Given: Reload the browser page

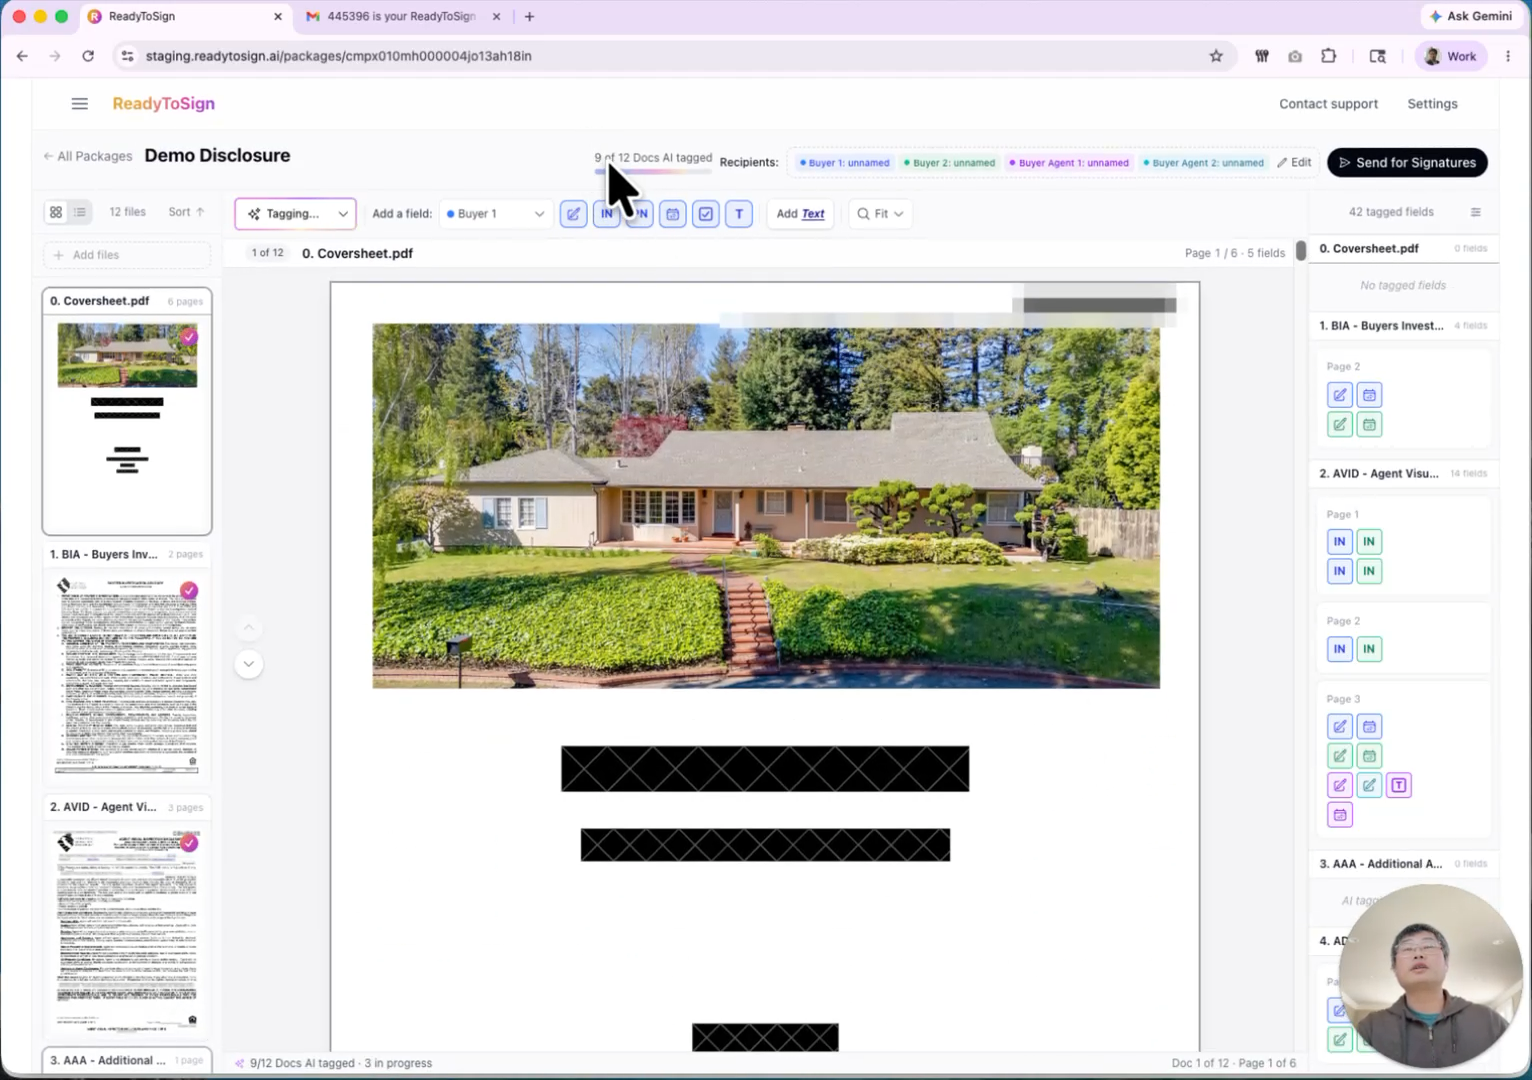Looking at the screenshot, I should pyautogui.click(x=88, y=56).
